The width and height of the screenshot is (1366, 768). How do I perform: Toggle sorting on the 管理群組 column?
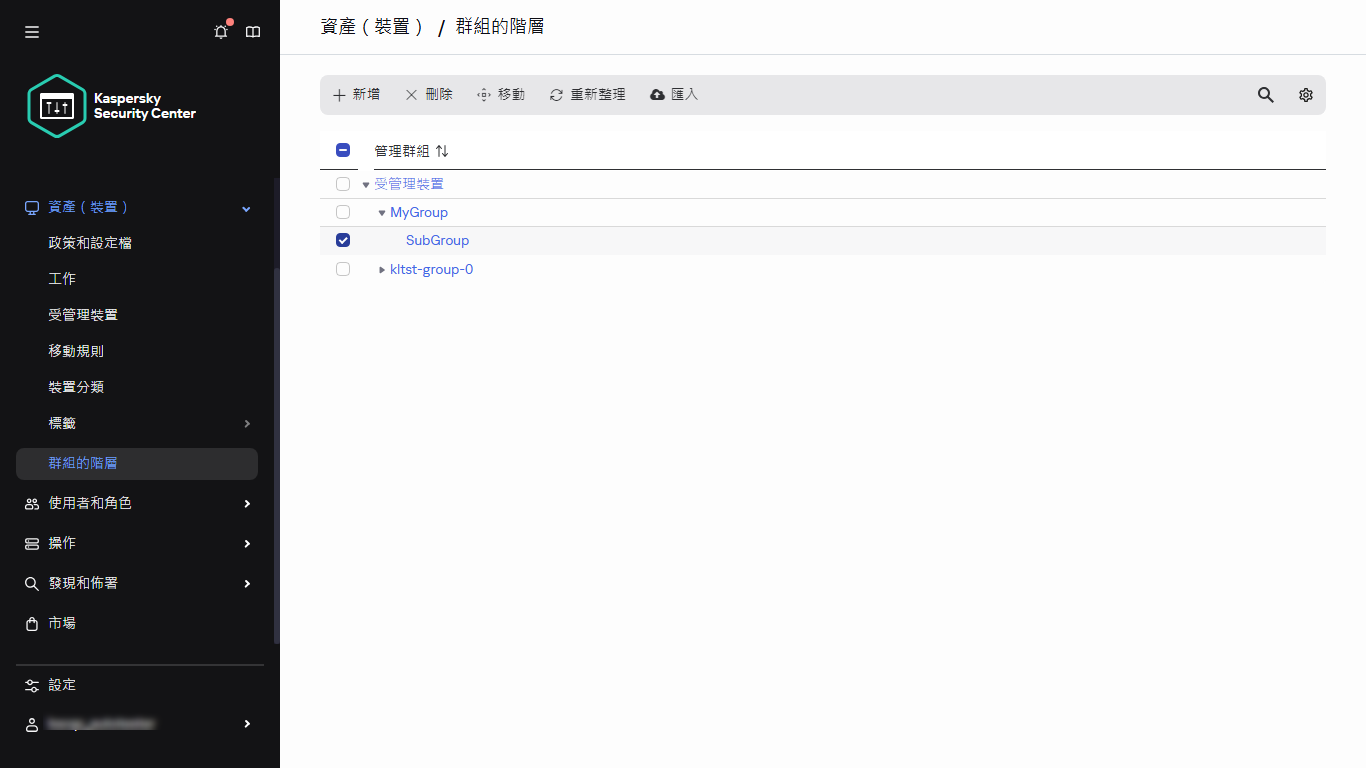pos(441,150)
